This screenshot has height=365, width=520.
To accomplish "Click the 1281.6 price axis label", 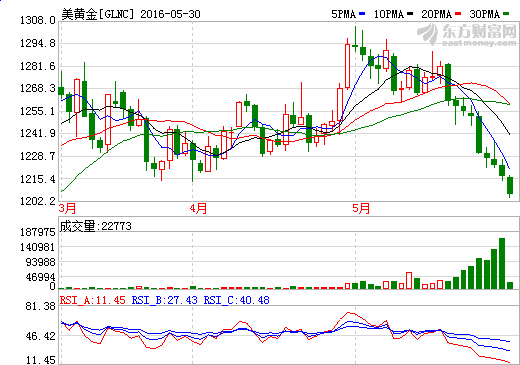I will point(38,66).
